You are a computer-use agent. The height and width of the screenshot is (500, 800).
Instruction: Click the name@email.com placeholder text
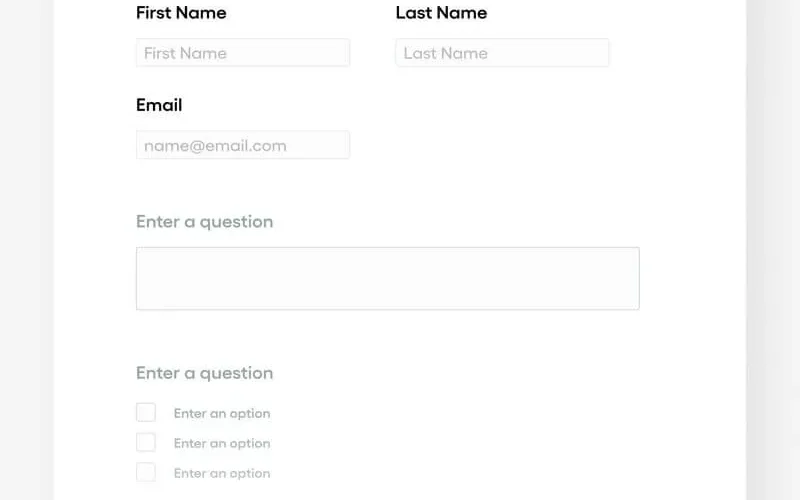tap(215, 146)
